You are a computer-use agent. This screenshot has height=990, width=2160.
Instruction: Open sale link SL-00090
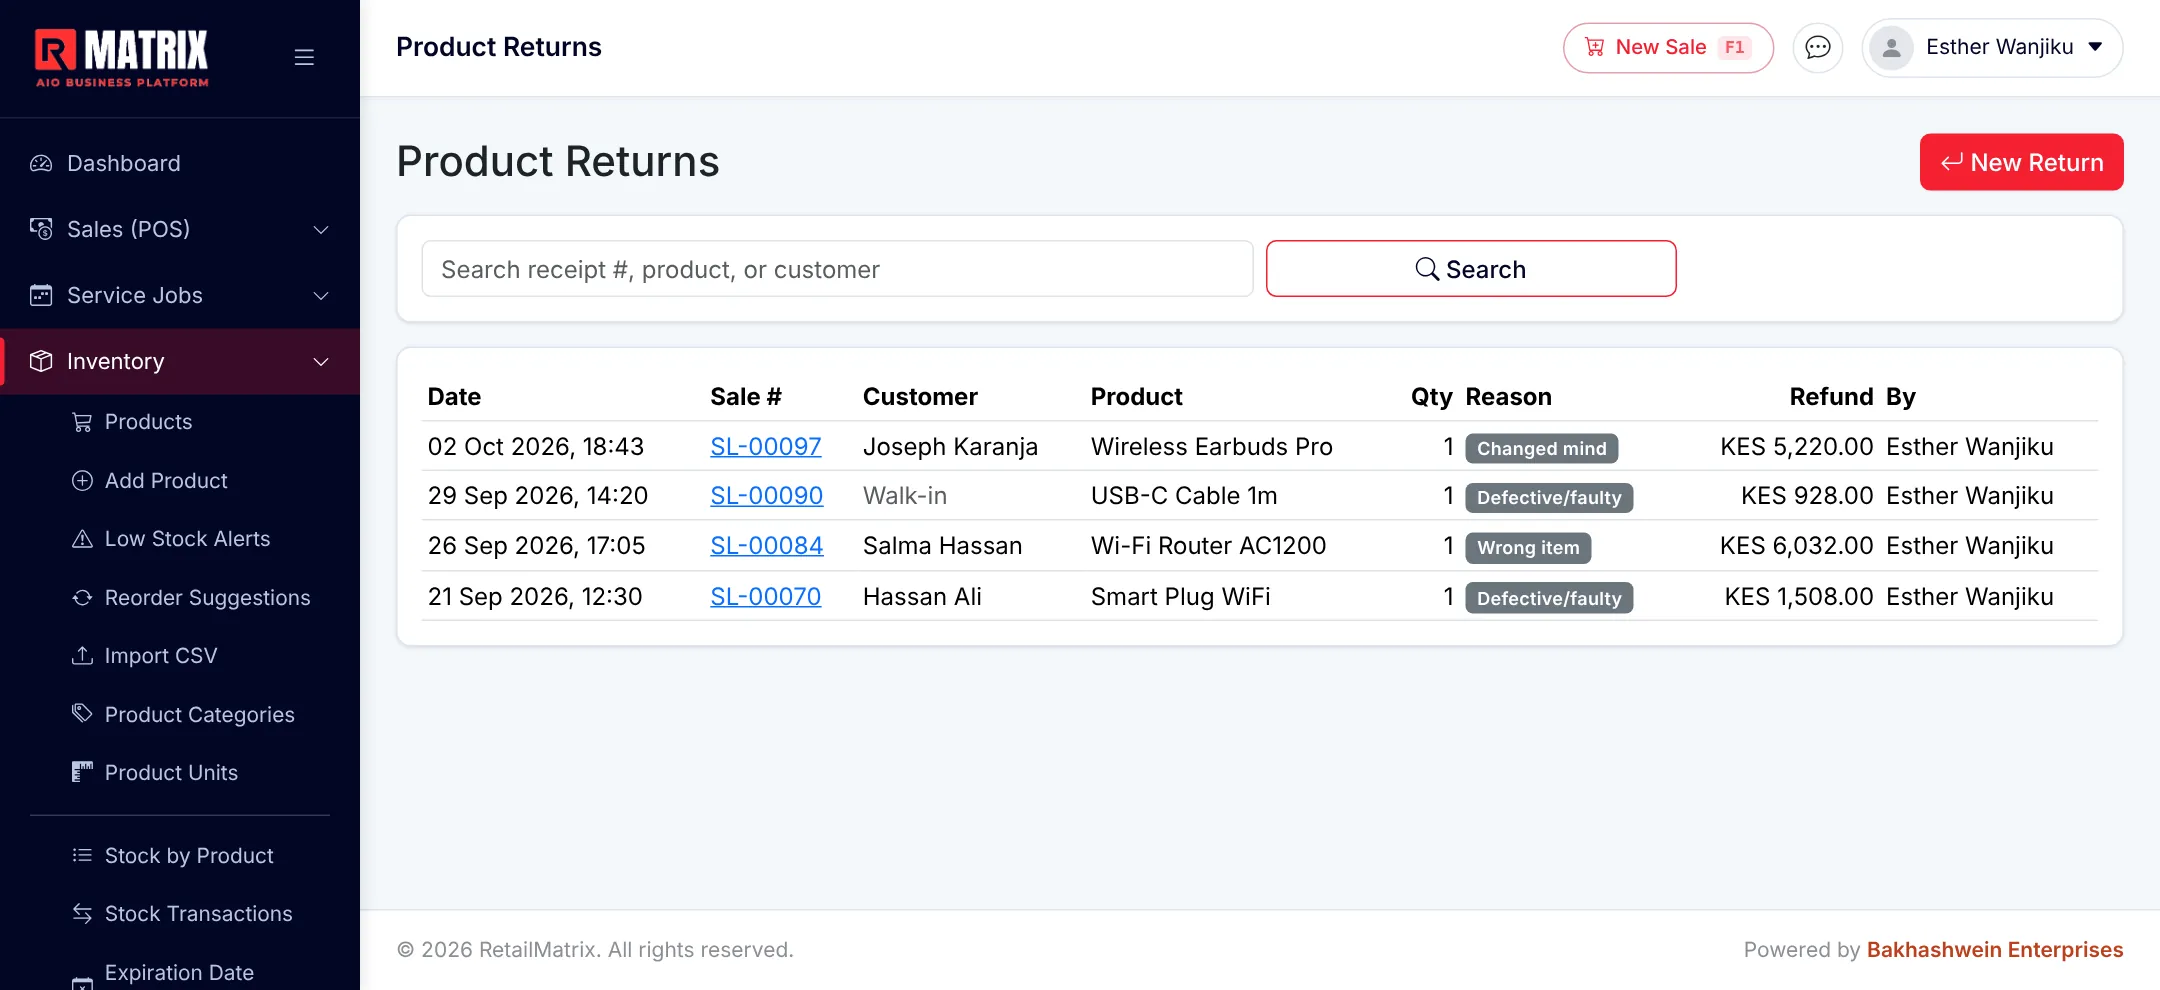coord(767,496)
